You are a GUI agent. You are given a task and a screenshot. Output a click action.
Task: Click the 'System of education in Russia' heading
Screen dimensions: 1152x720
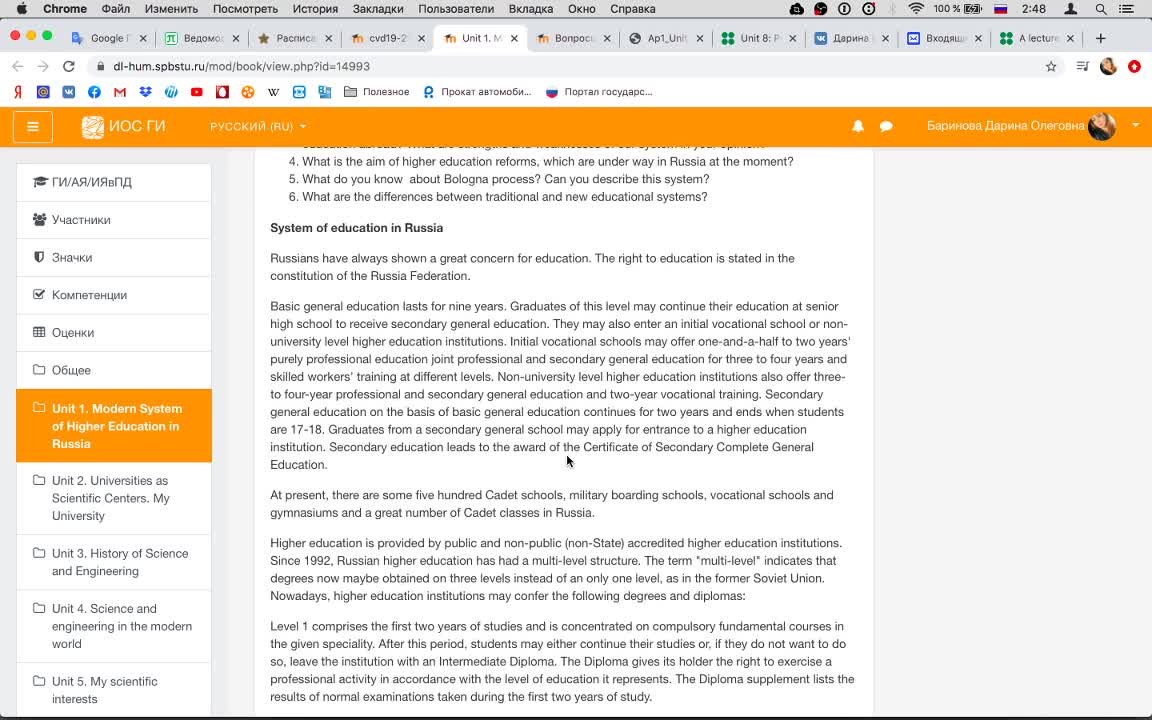[356, 228]
